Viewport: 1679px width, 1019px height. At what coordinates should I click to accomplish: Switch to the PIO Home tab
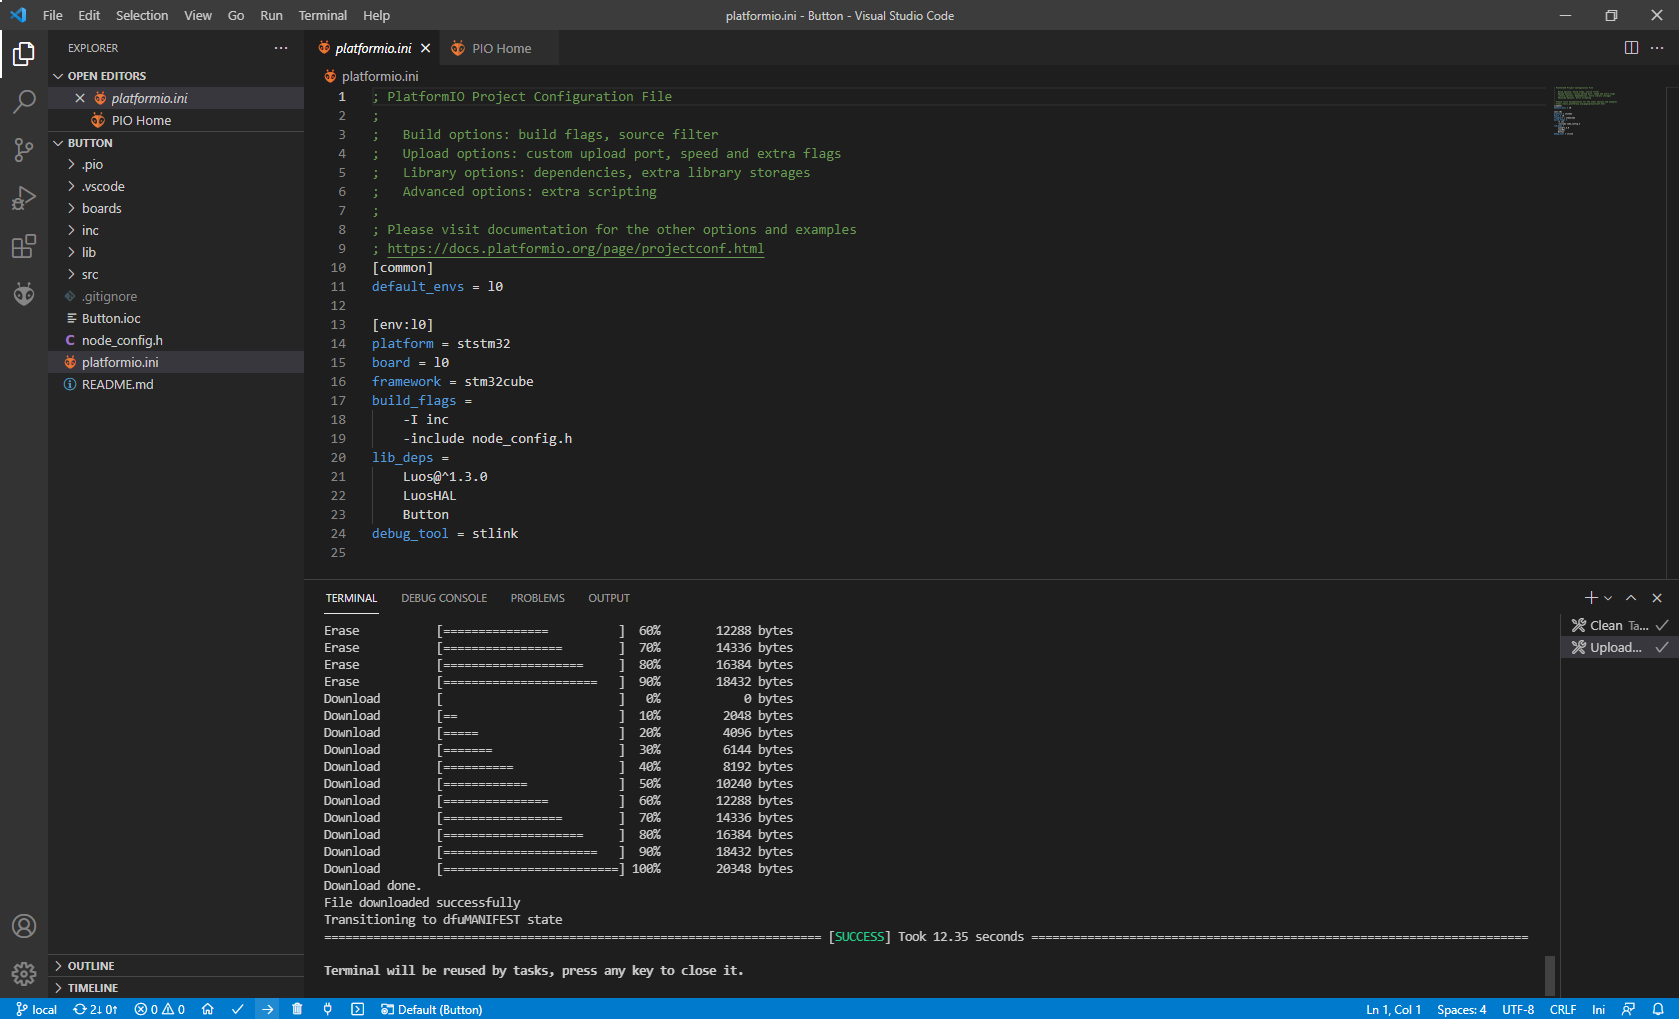tap(500, 48)
